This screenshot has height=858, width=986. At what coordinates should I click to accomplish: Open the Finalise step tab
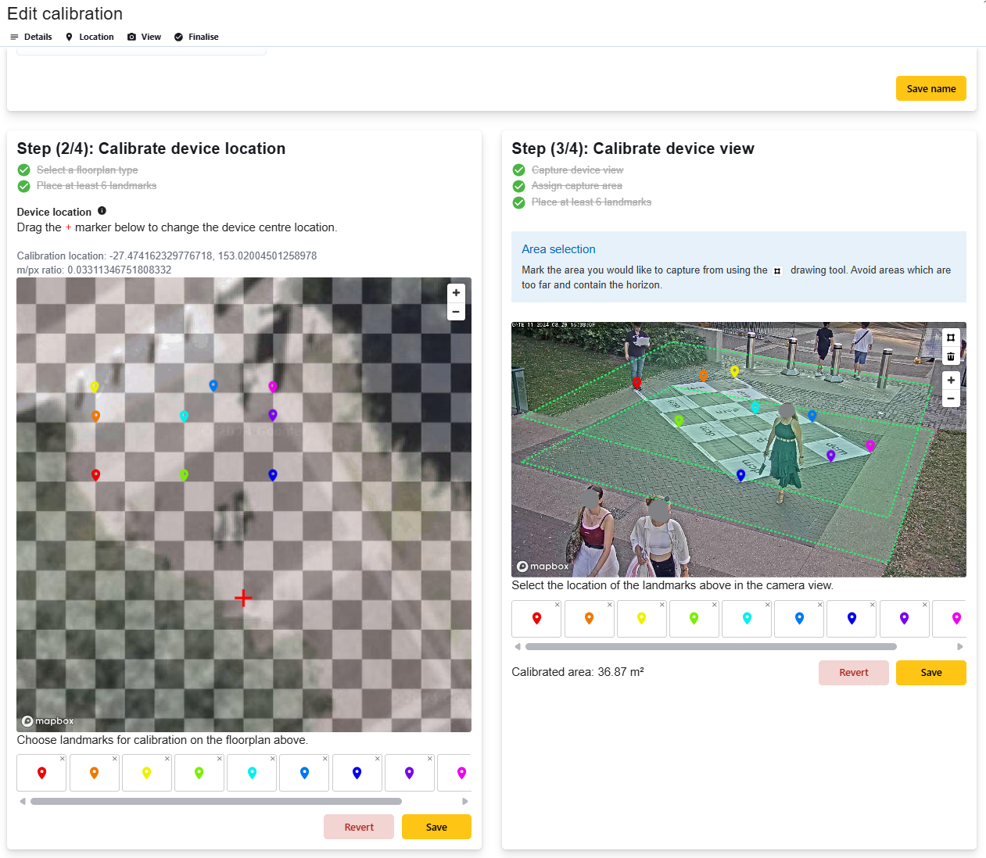[x=196, y=37]
